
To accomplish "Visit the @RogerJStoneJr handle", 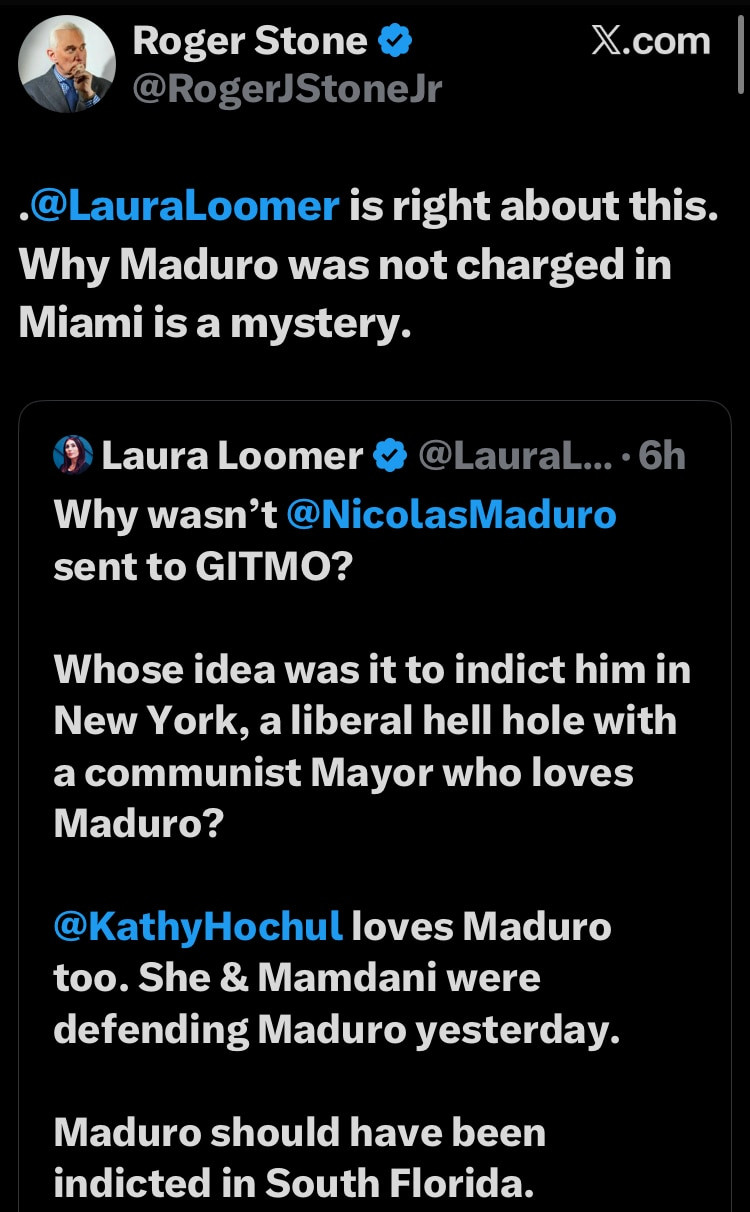I will 287,88.
